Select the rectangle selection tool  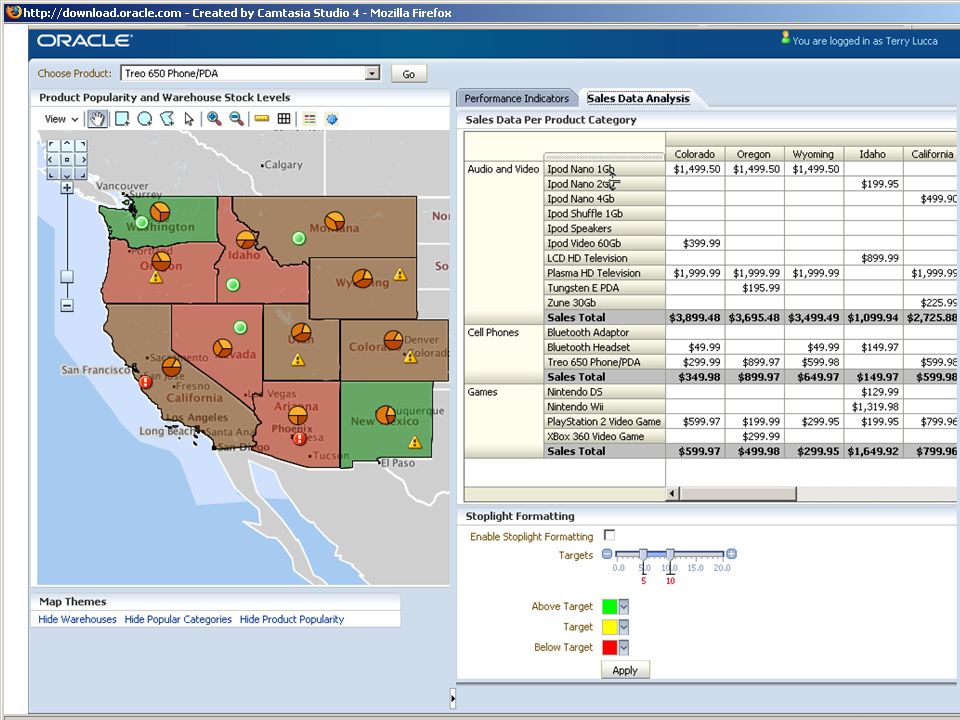pyautogui.click(x=122, y=119)
